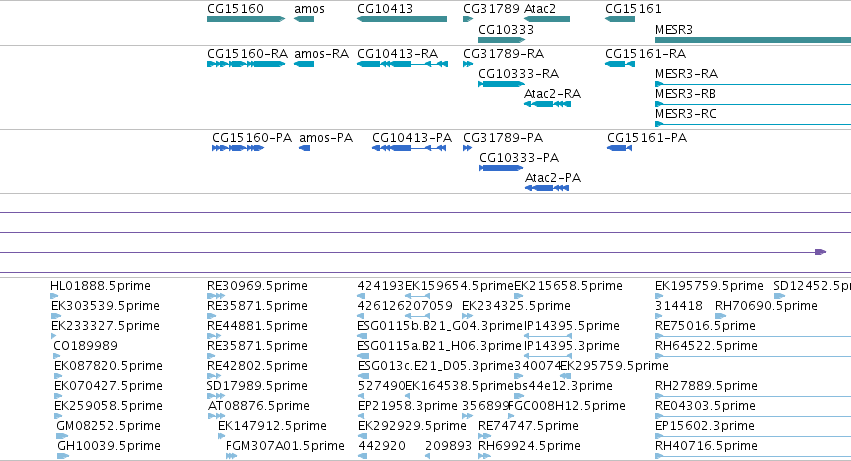The width and height of the screenshot is (851, 461).
Task: Select the amos-PA protein label
Action: [326, 138]
